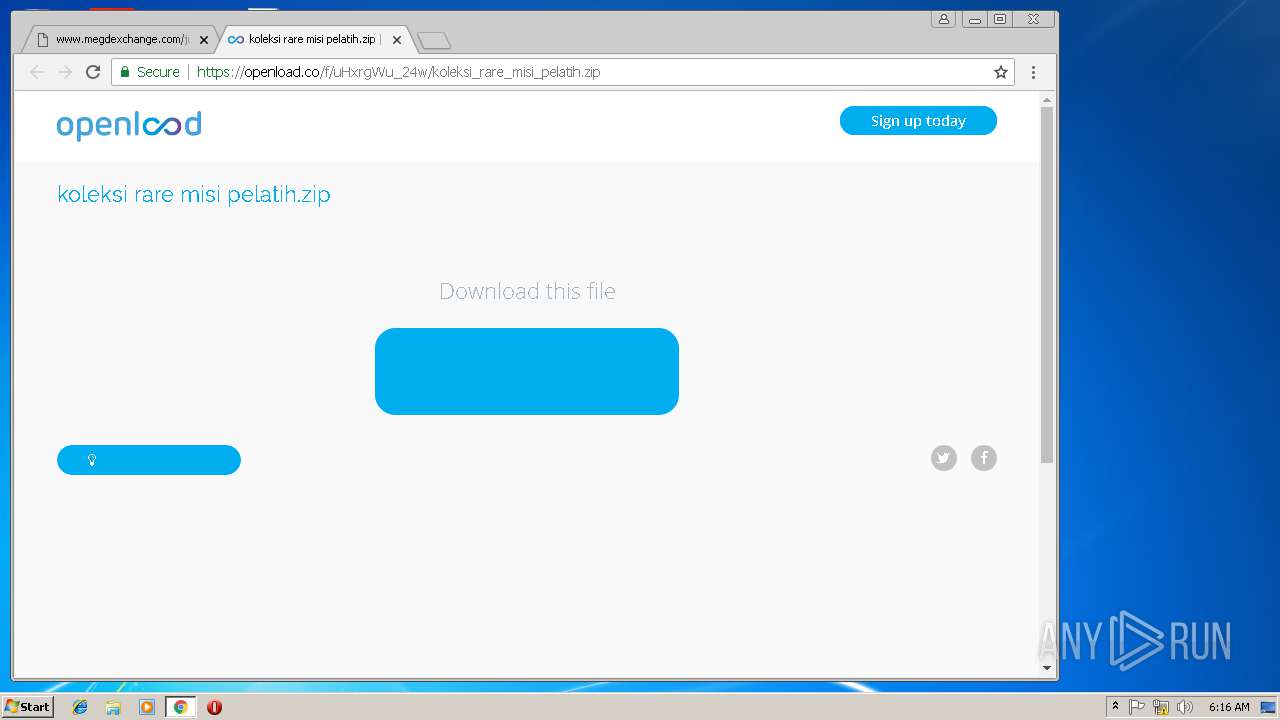Launch Internet Explorer from taskbar
Image resolution: width=1280 pixels, height=720 pixels.
pyautogui.click(x=80, y=707)
